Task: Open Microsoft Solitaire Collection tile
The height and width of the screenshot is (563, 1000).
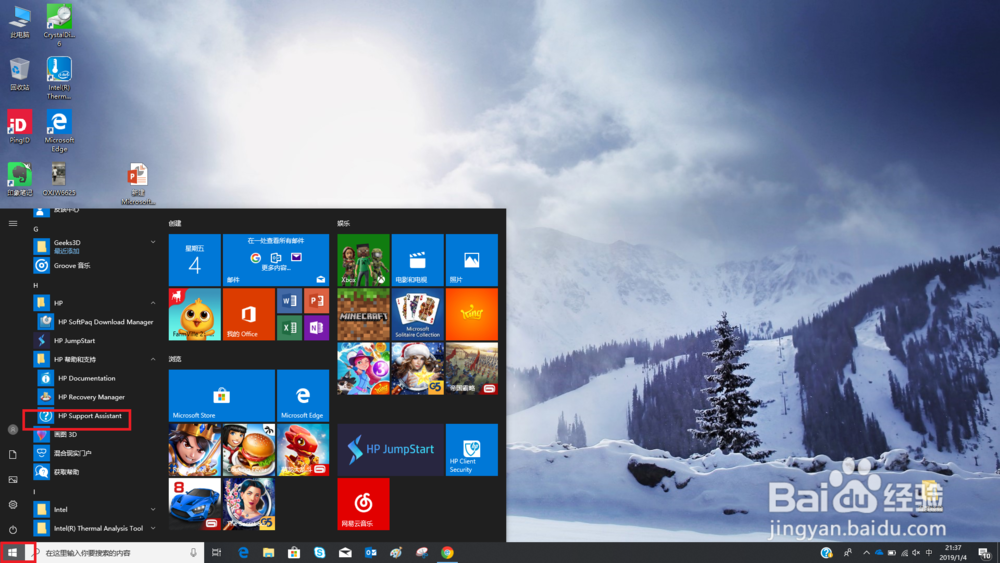Action: coord(418,314)
